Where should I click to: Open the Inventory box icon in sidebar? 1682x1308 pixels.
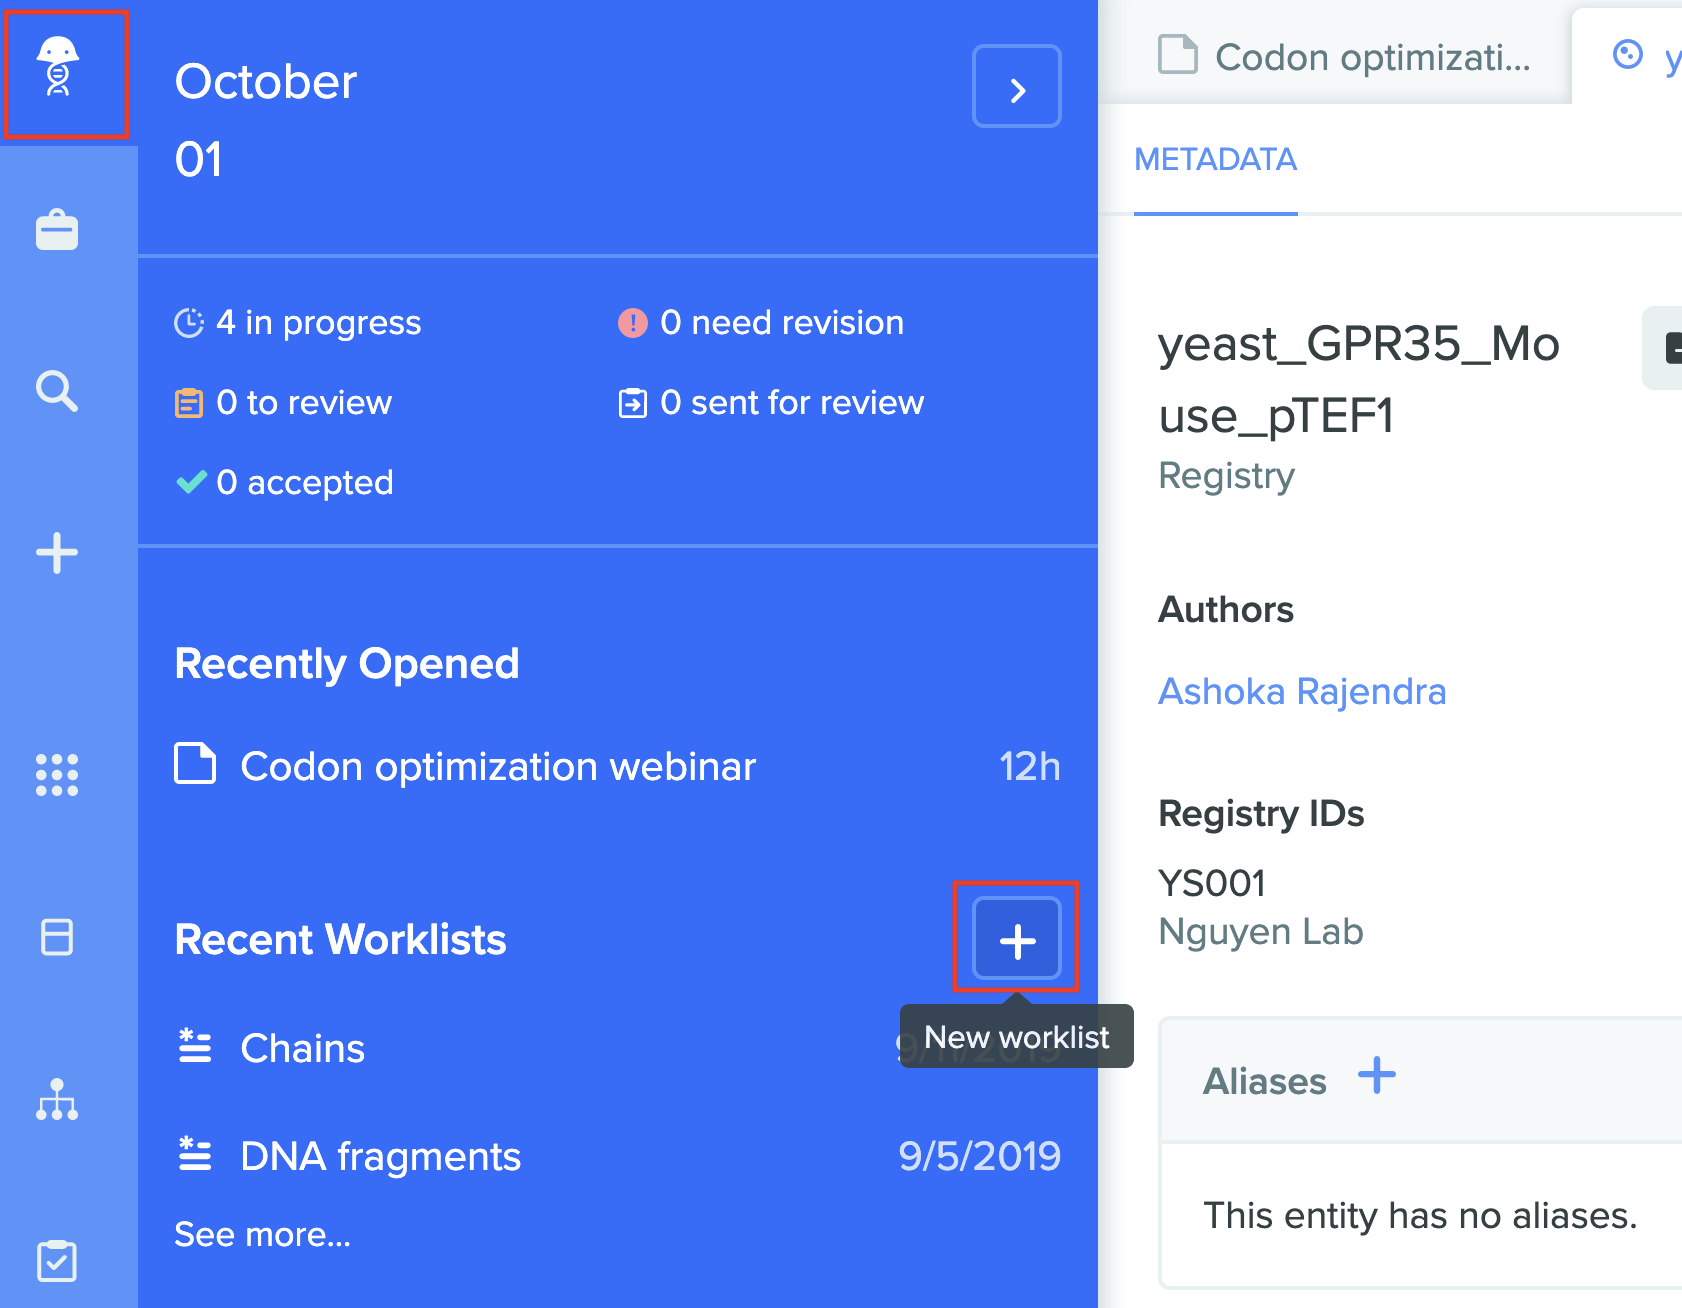pyautogui.click(x=57, y=937)
